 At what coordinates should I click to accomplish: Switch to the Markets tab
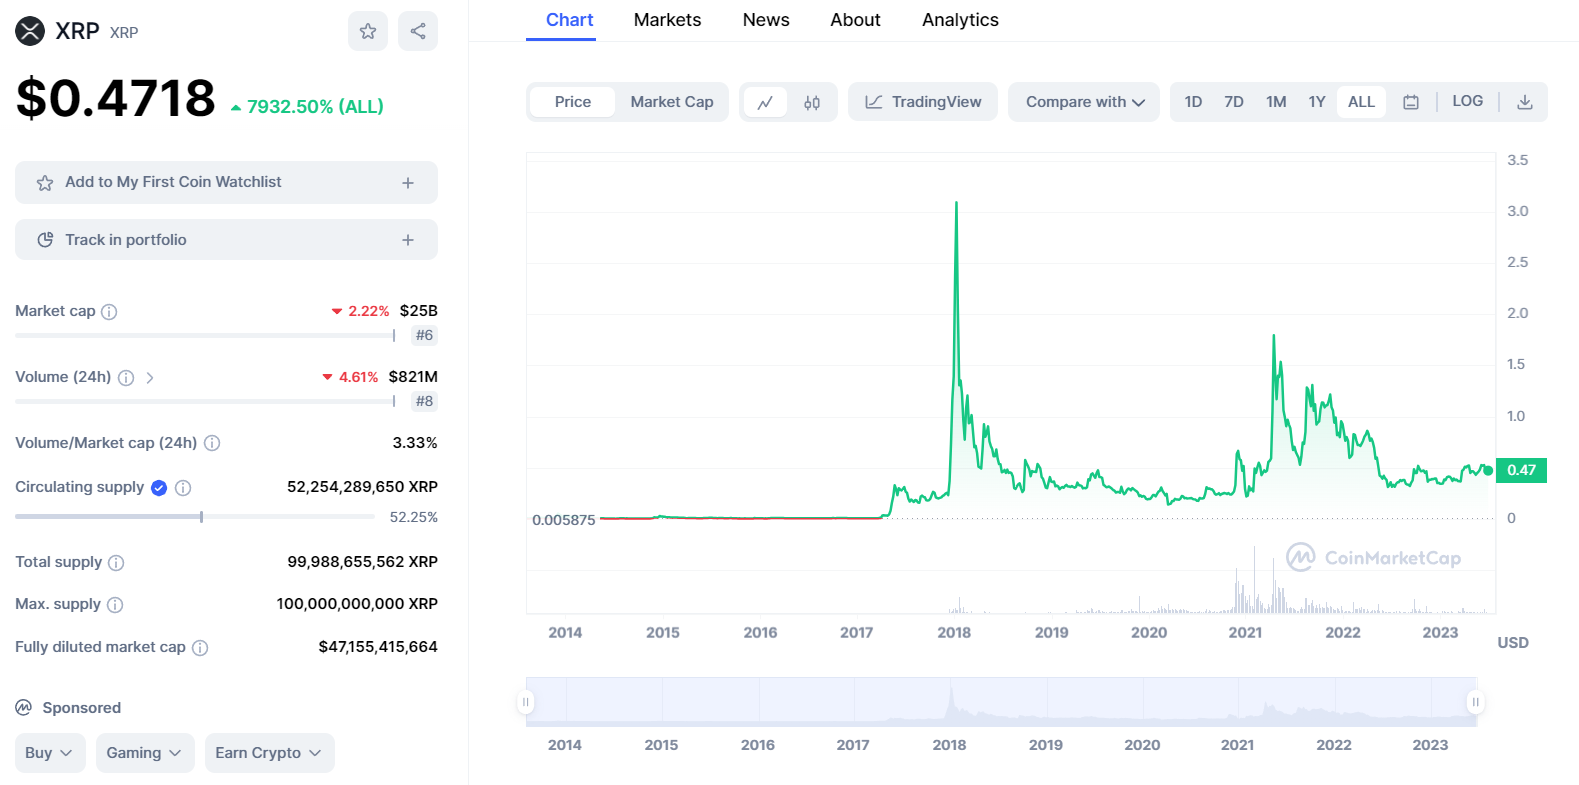click(x=667, y=20)
